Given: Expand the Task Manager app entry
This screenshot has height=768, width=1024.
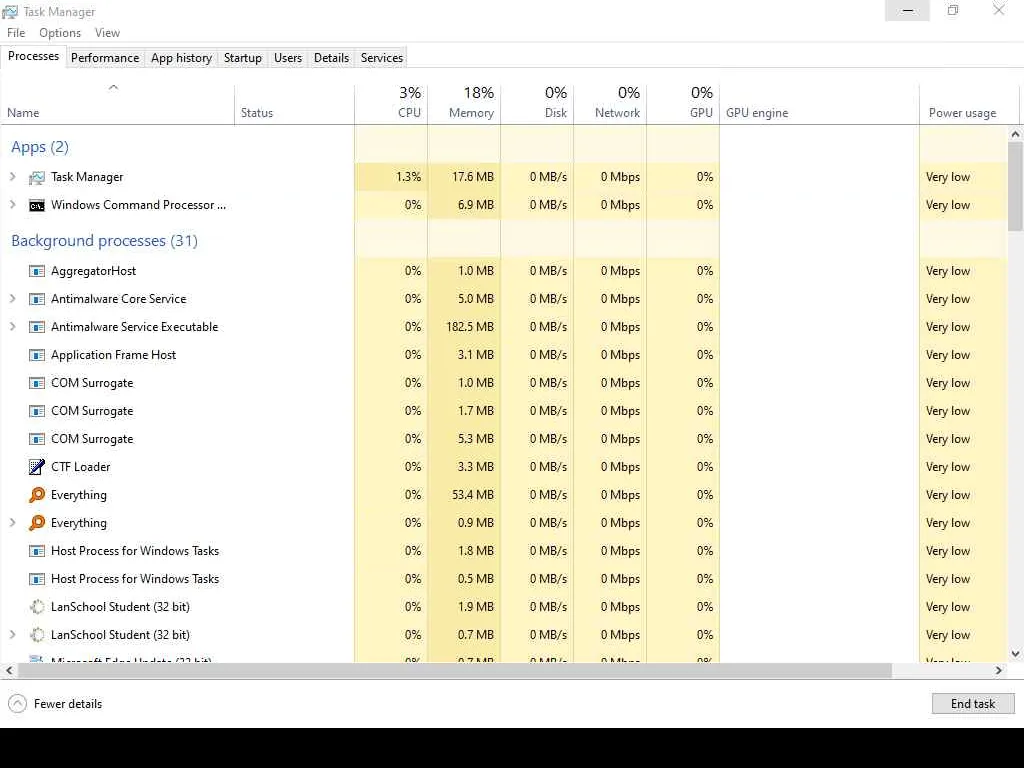Looking at the screenshot, I should [12, 177].
